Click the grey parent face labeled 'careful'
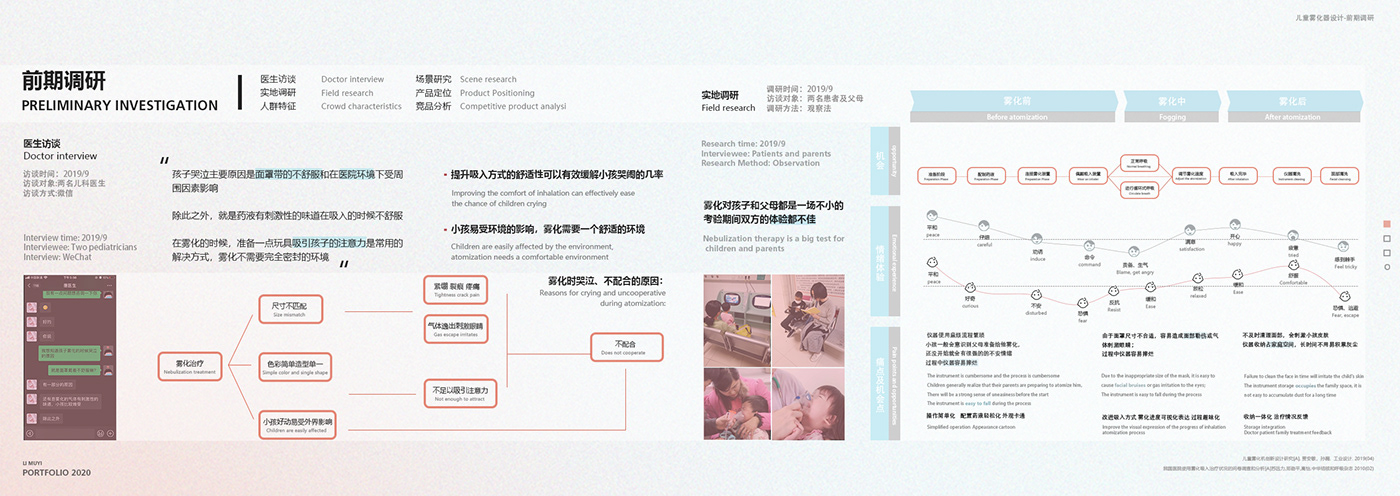 point(984,225)
